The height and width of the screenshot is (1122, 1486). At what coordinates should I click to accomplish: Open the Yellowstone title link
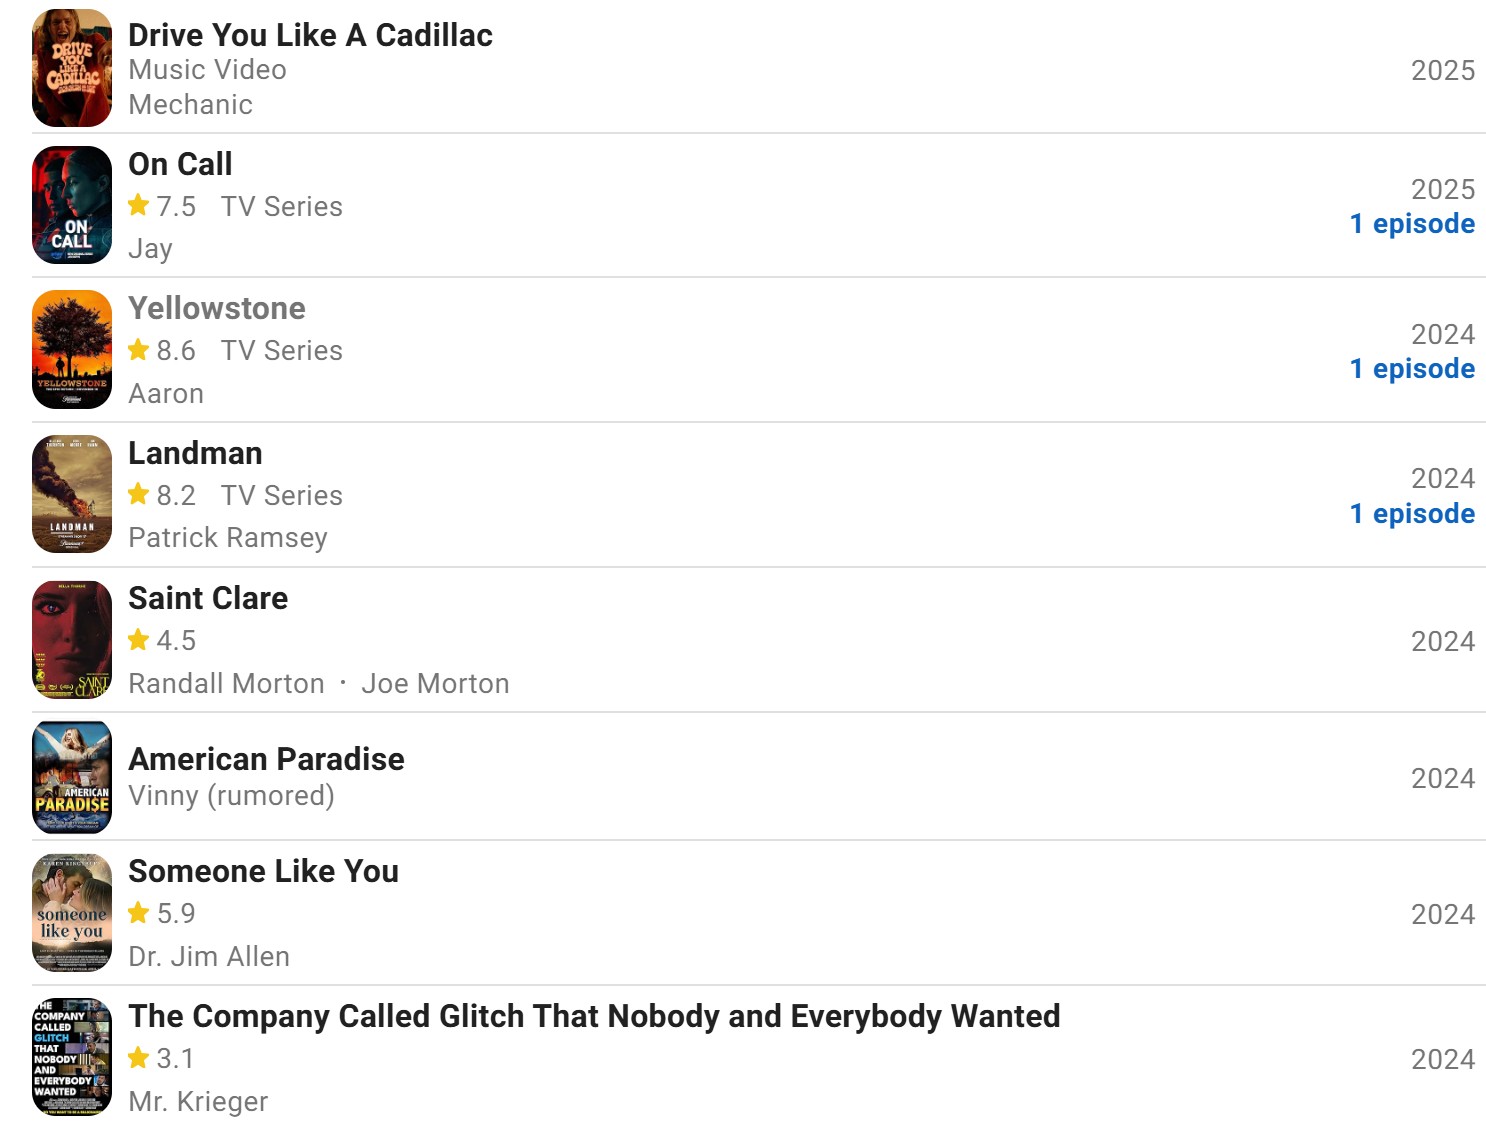pos(217,308)
